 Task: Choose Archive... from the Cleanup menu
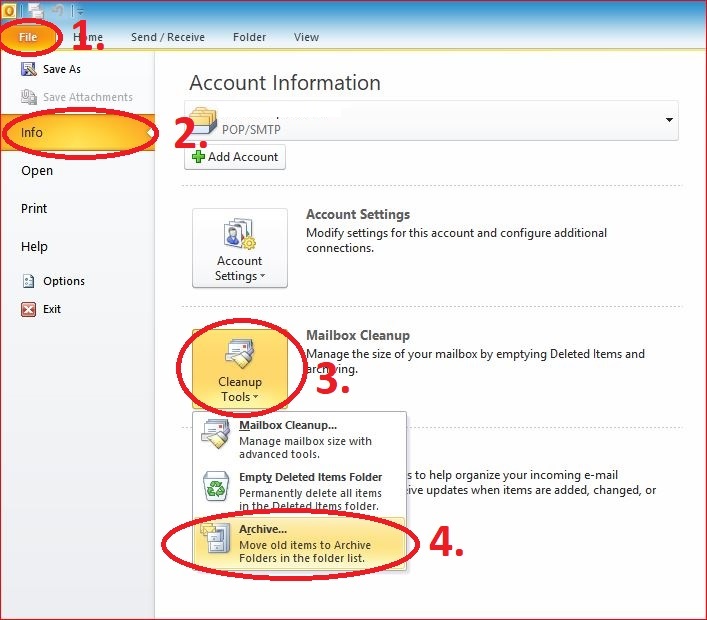[299, 543]
